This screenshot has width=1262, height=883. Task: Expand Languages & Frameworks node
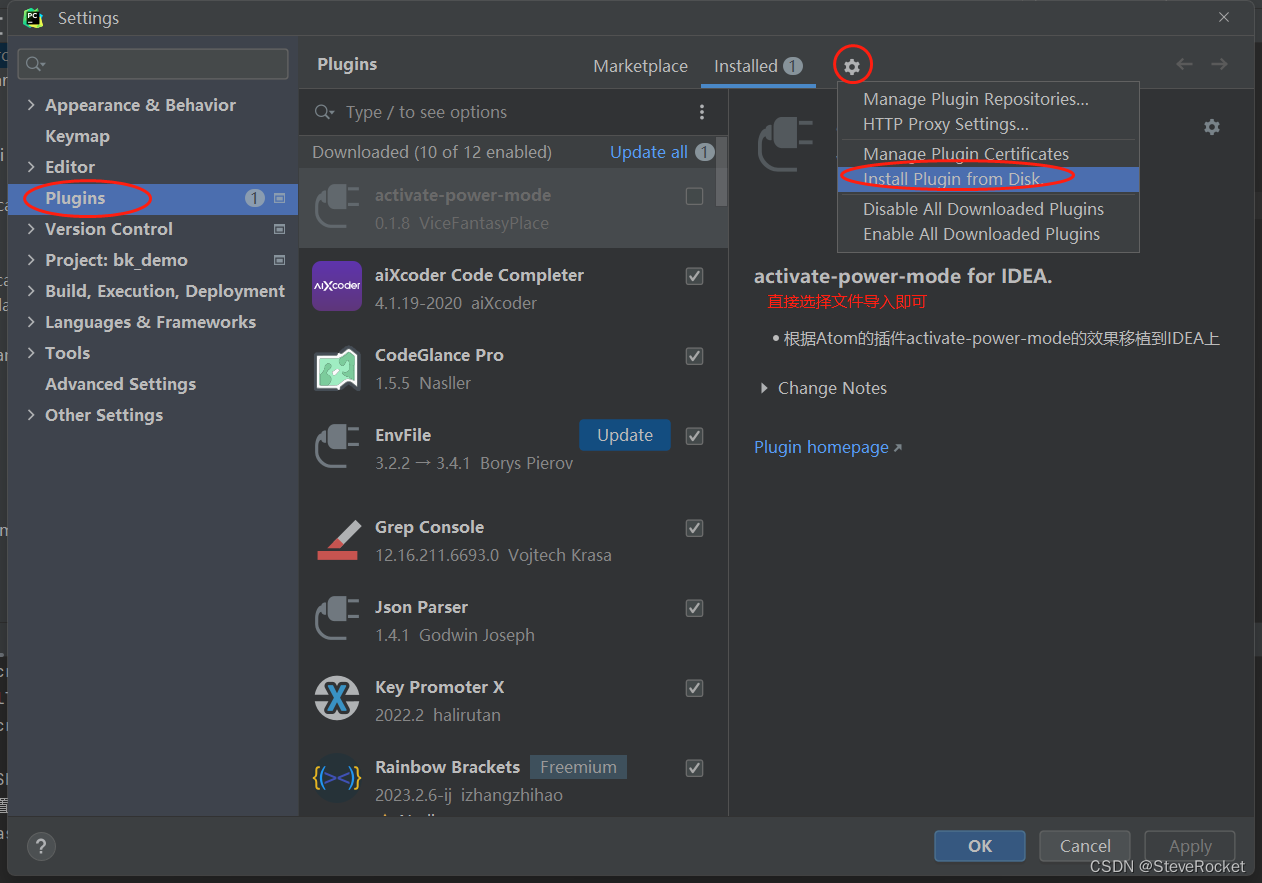tap(31, 322)
